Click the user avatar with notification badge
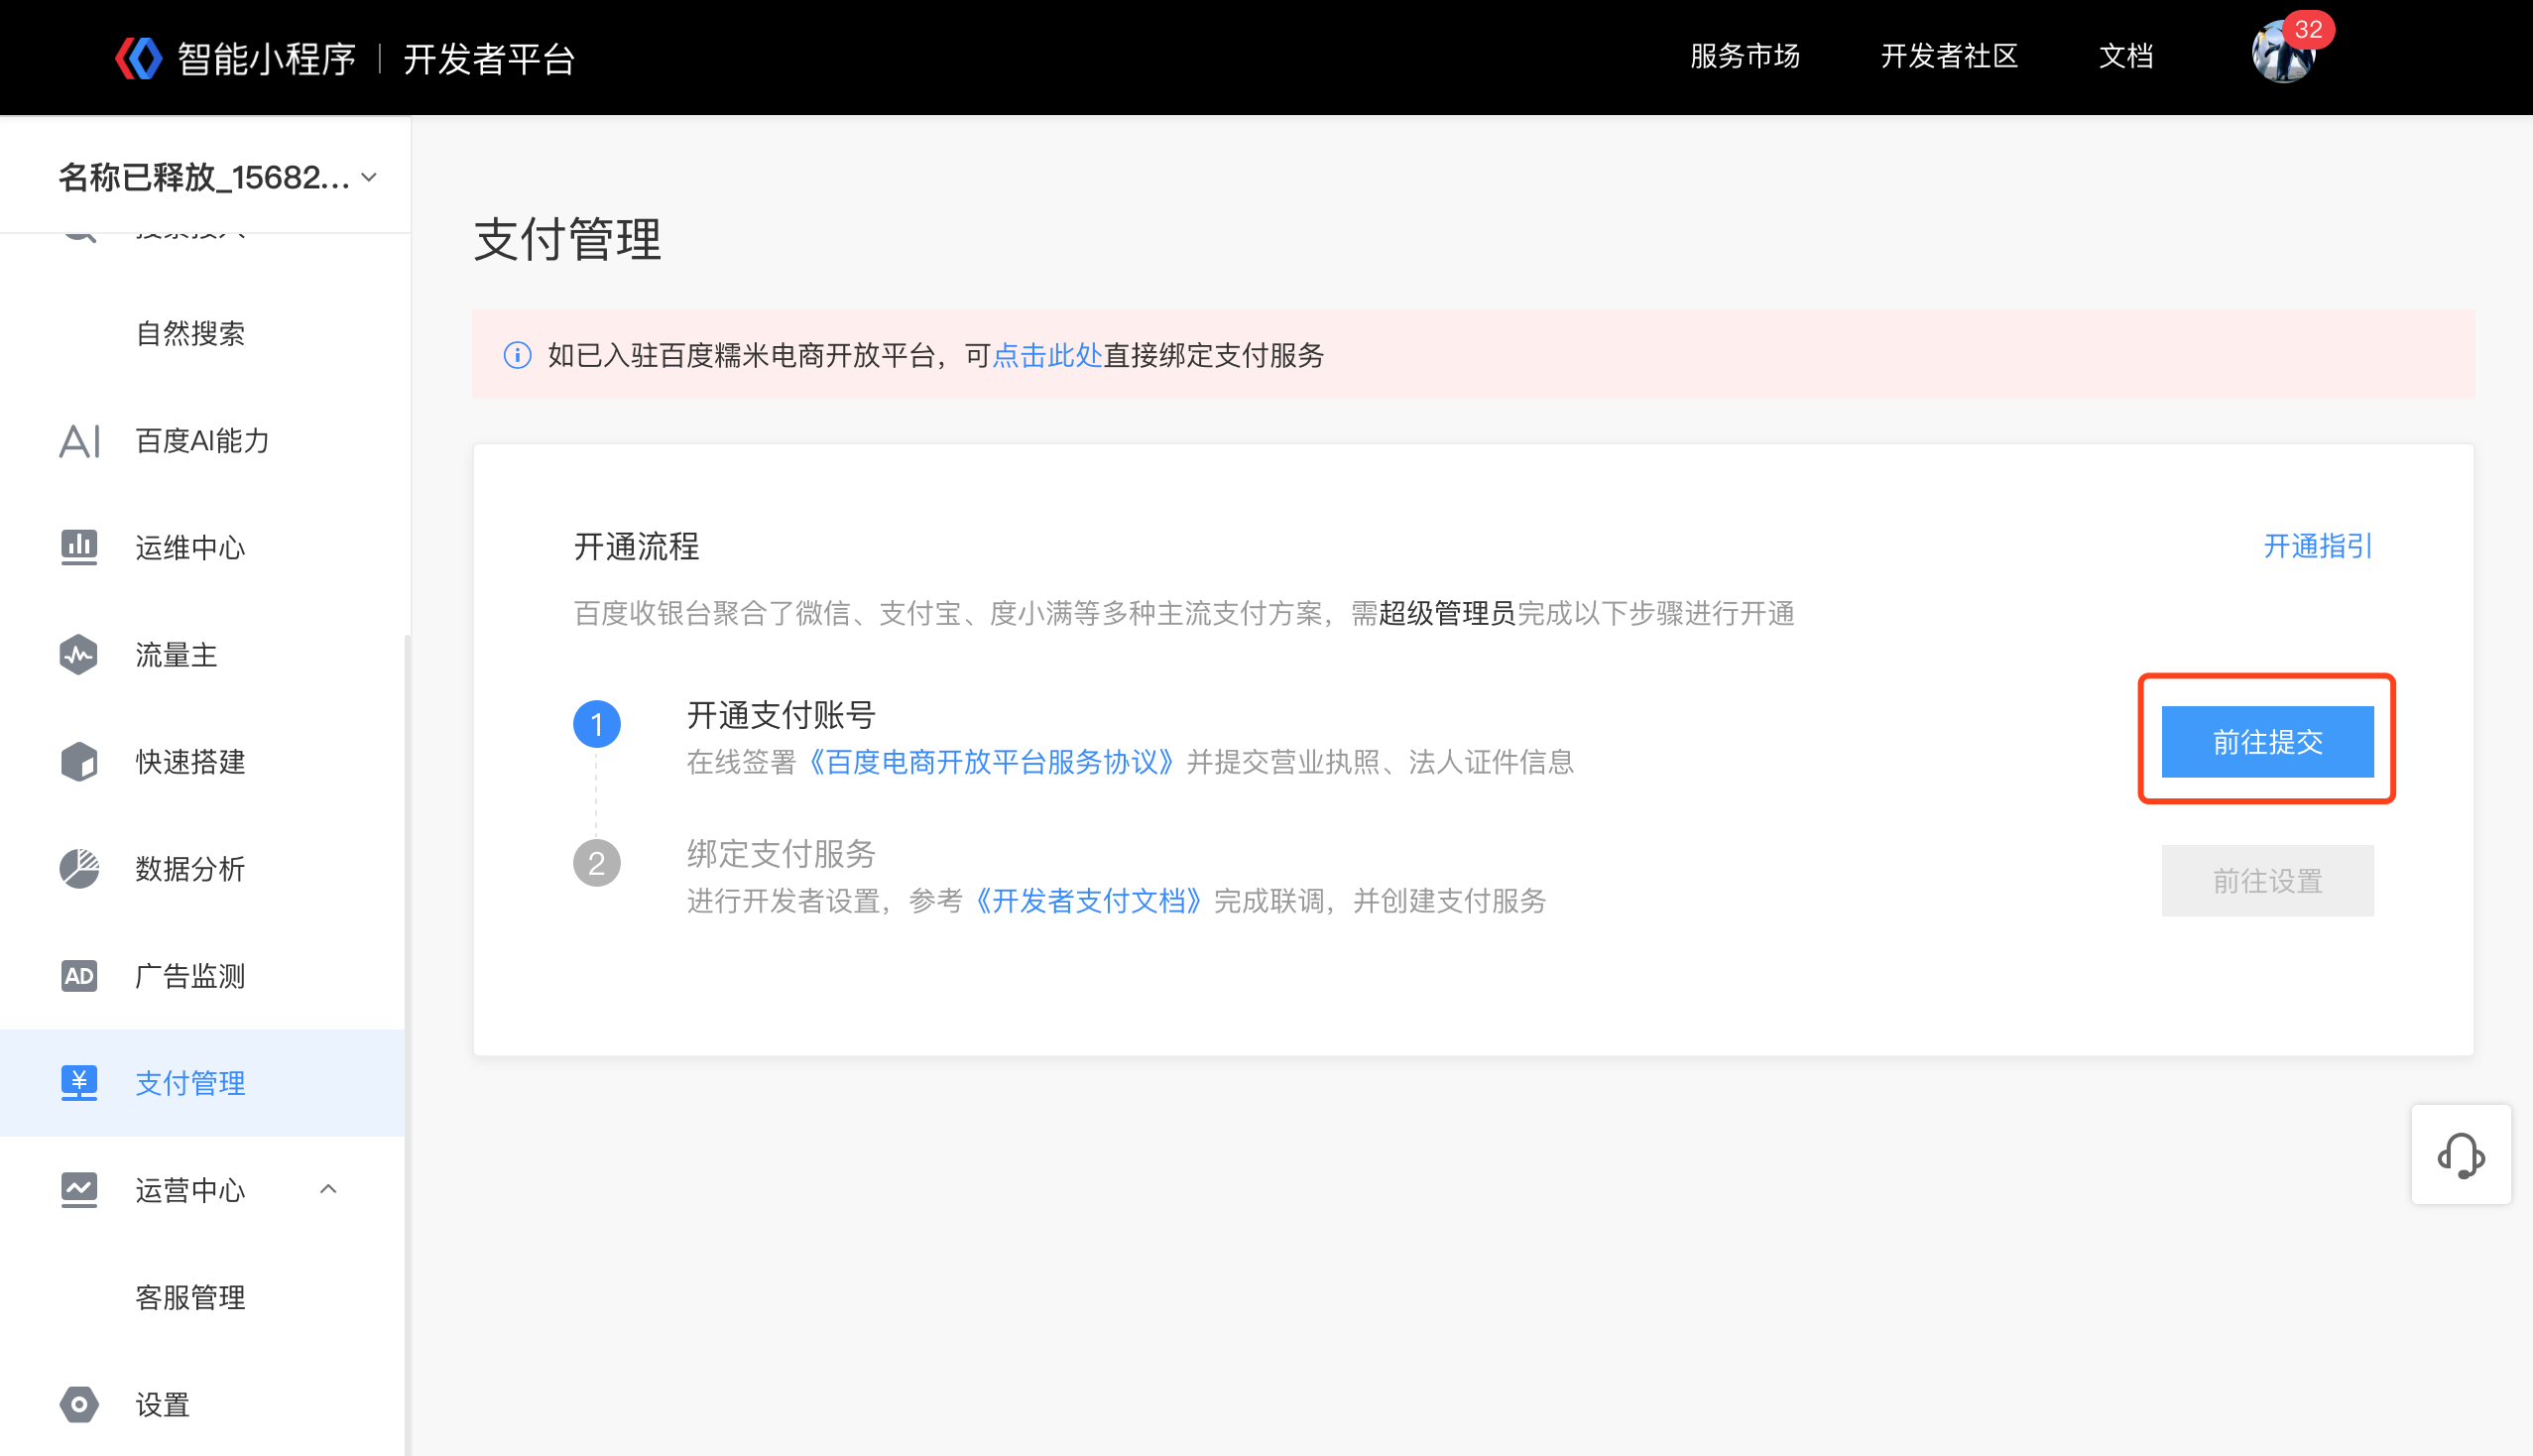Viewport: 2533px width, 1456px height. 2283,54
